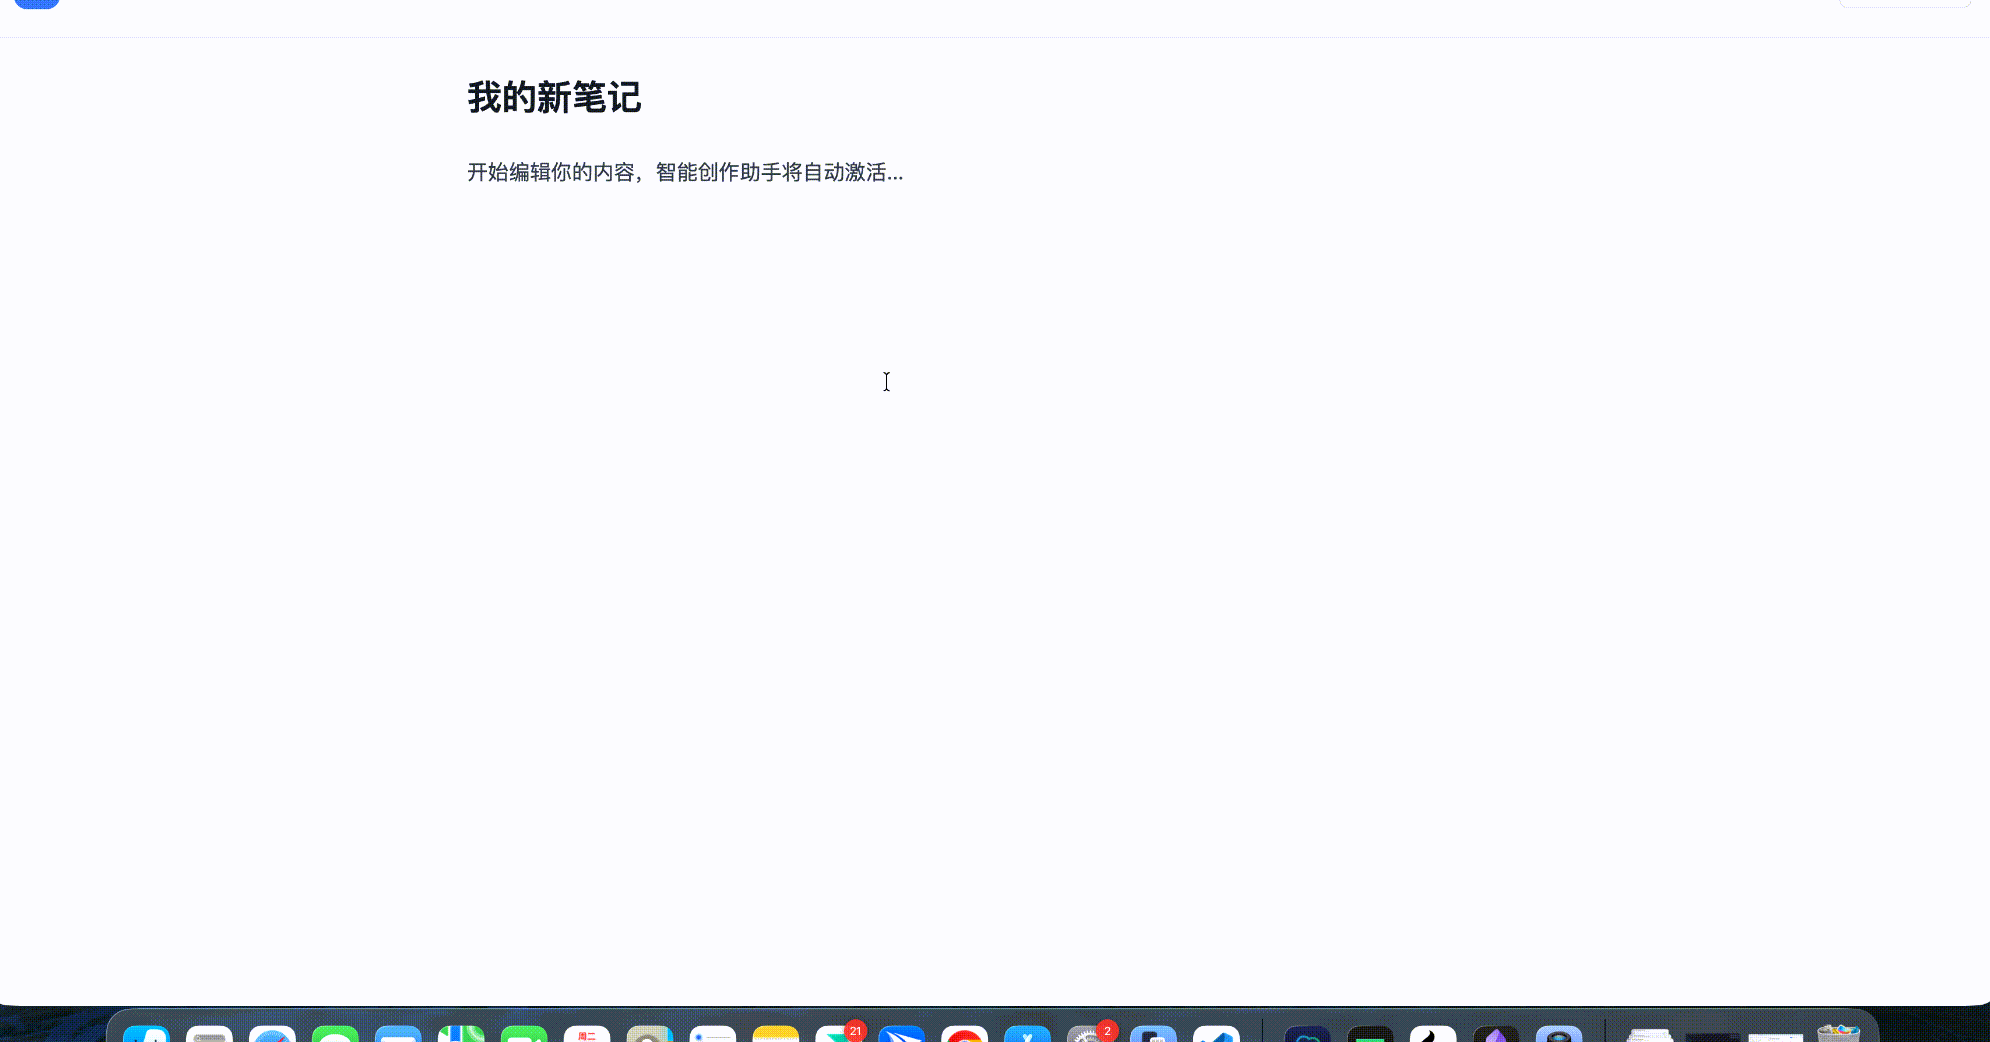Launch Messages from the Dock

click(x=336, y=1031)
